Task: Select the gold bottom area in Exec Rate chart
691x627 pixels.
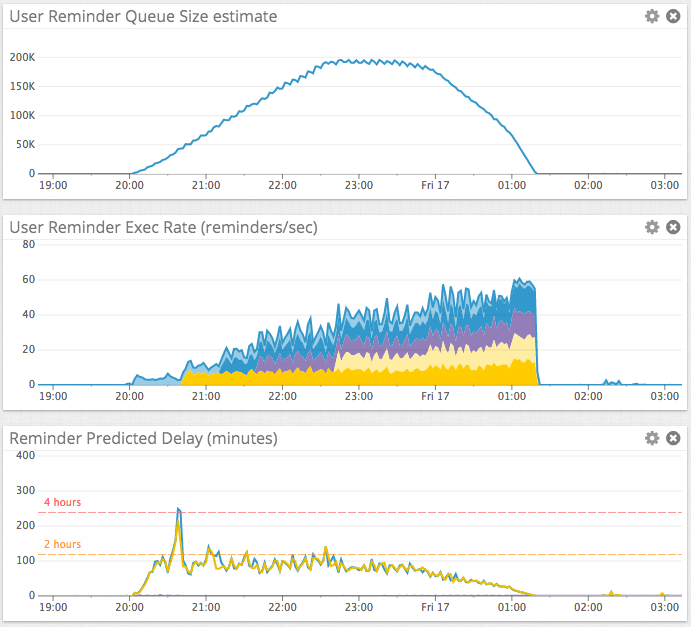Action: coord(397,378)
